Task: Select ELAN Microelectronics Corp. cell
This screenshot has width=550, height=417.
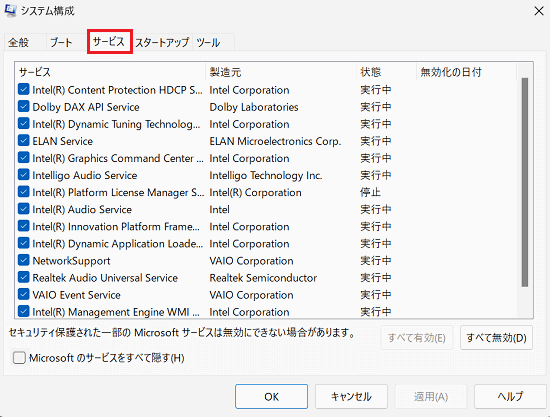Action: click(275, 141)
